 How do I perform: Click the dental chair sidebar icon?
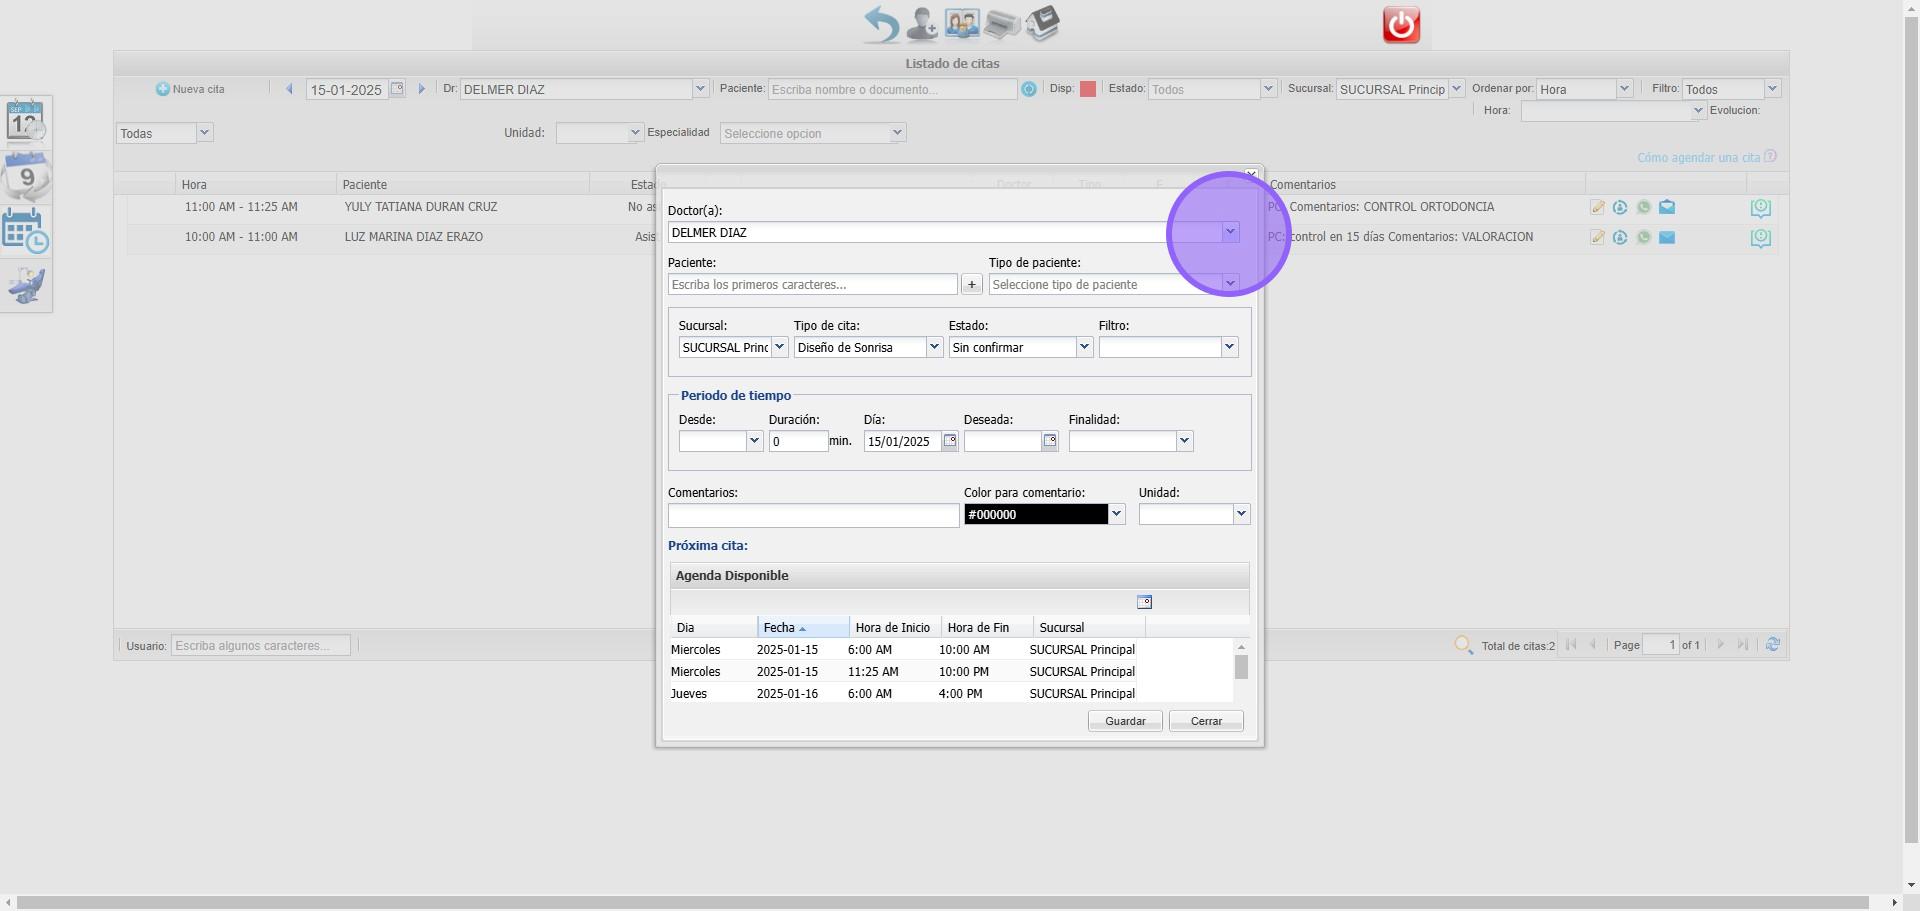[26, 286]
